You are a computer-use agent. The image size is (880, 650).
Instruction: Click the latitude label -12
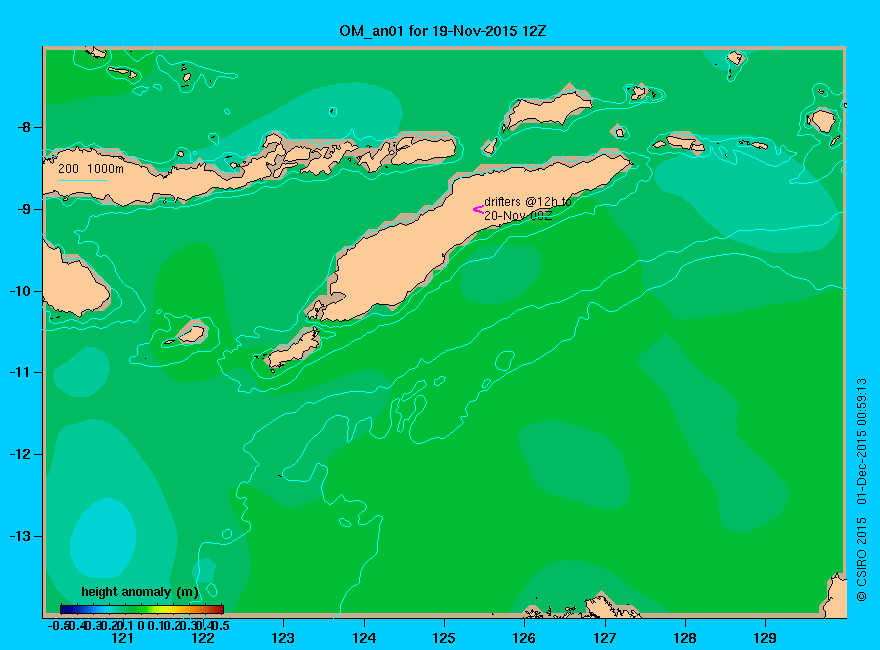point(20,454)
